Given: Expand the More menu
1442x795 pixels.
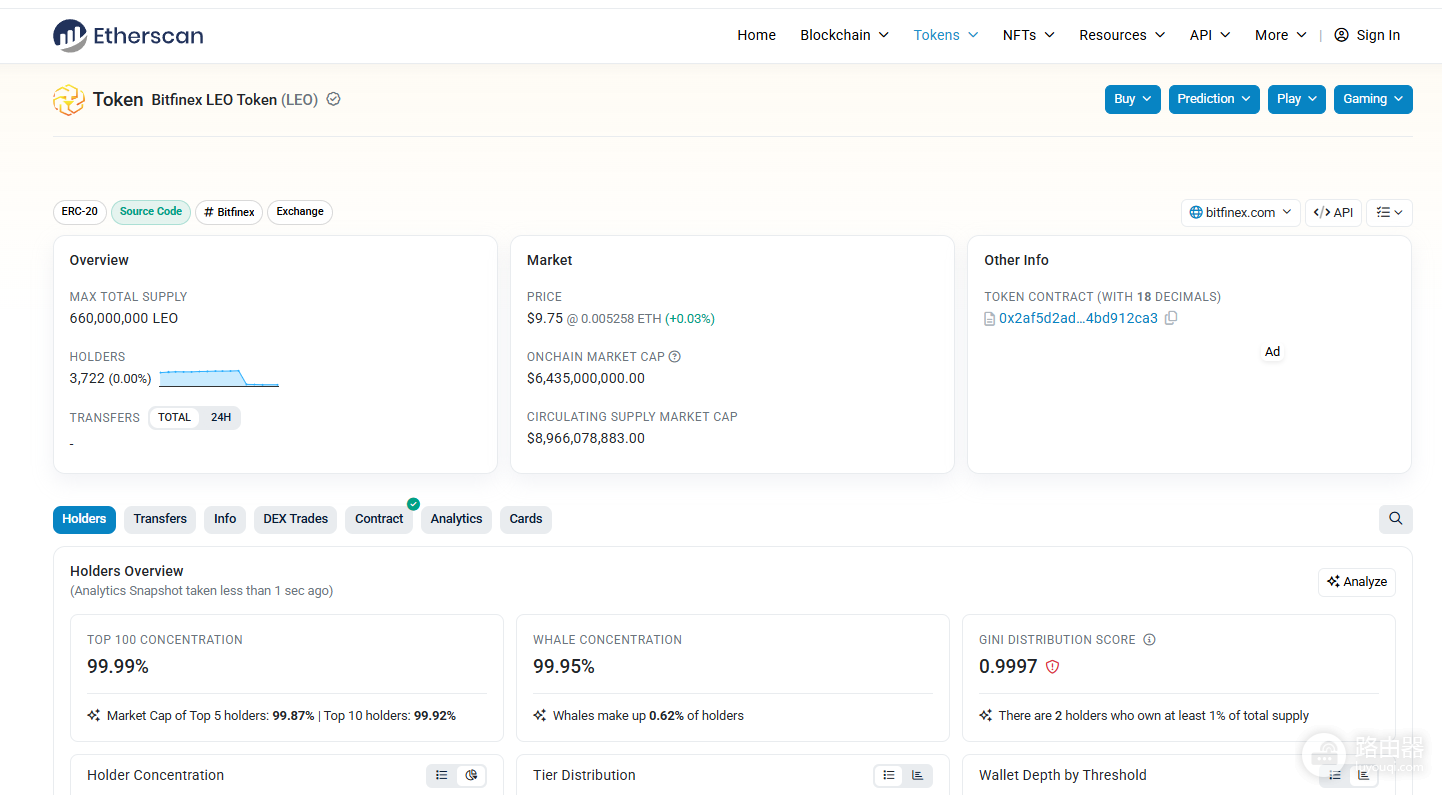Looking at the screenshot, I should [1281, 35].
